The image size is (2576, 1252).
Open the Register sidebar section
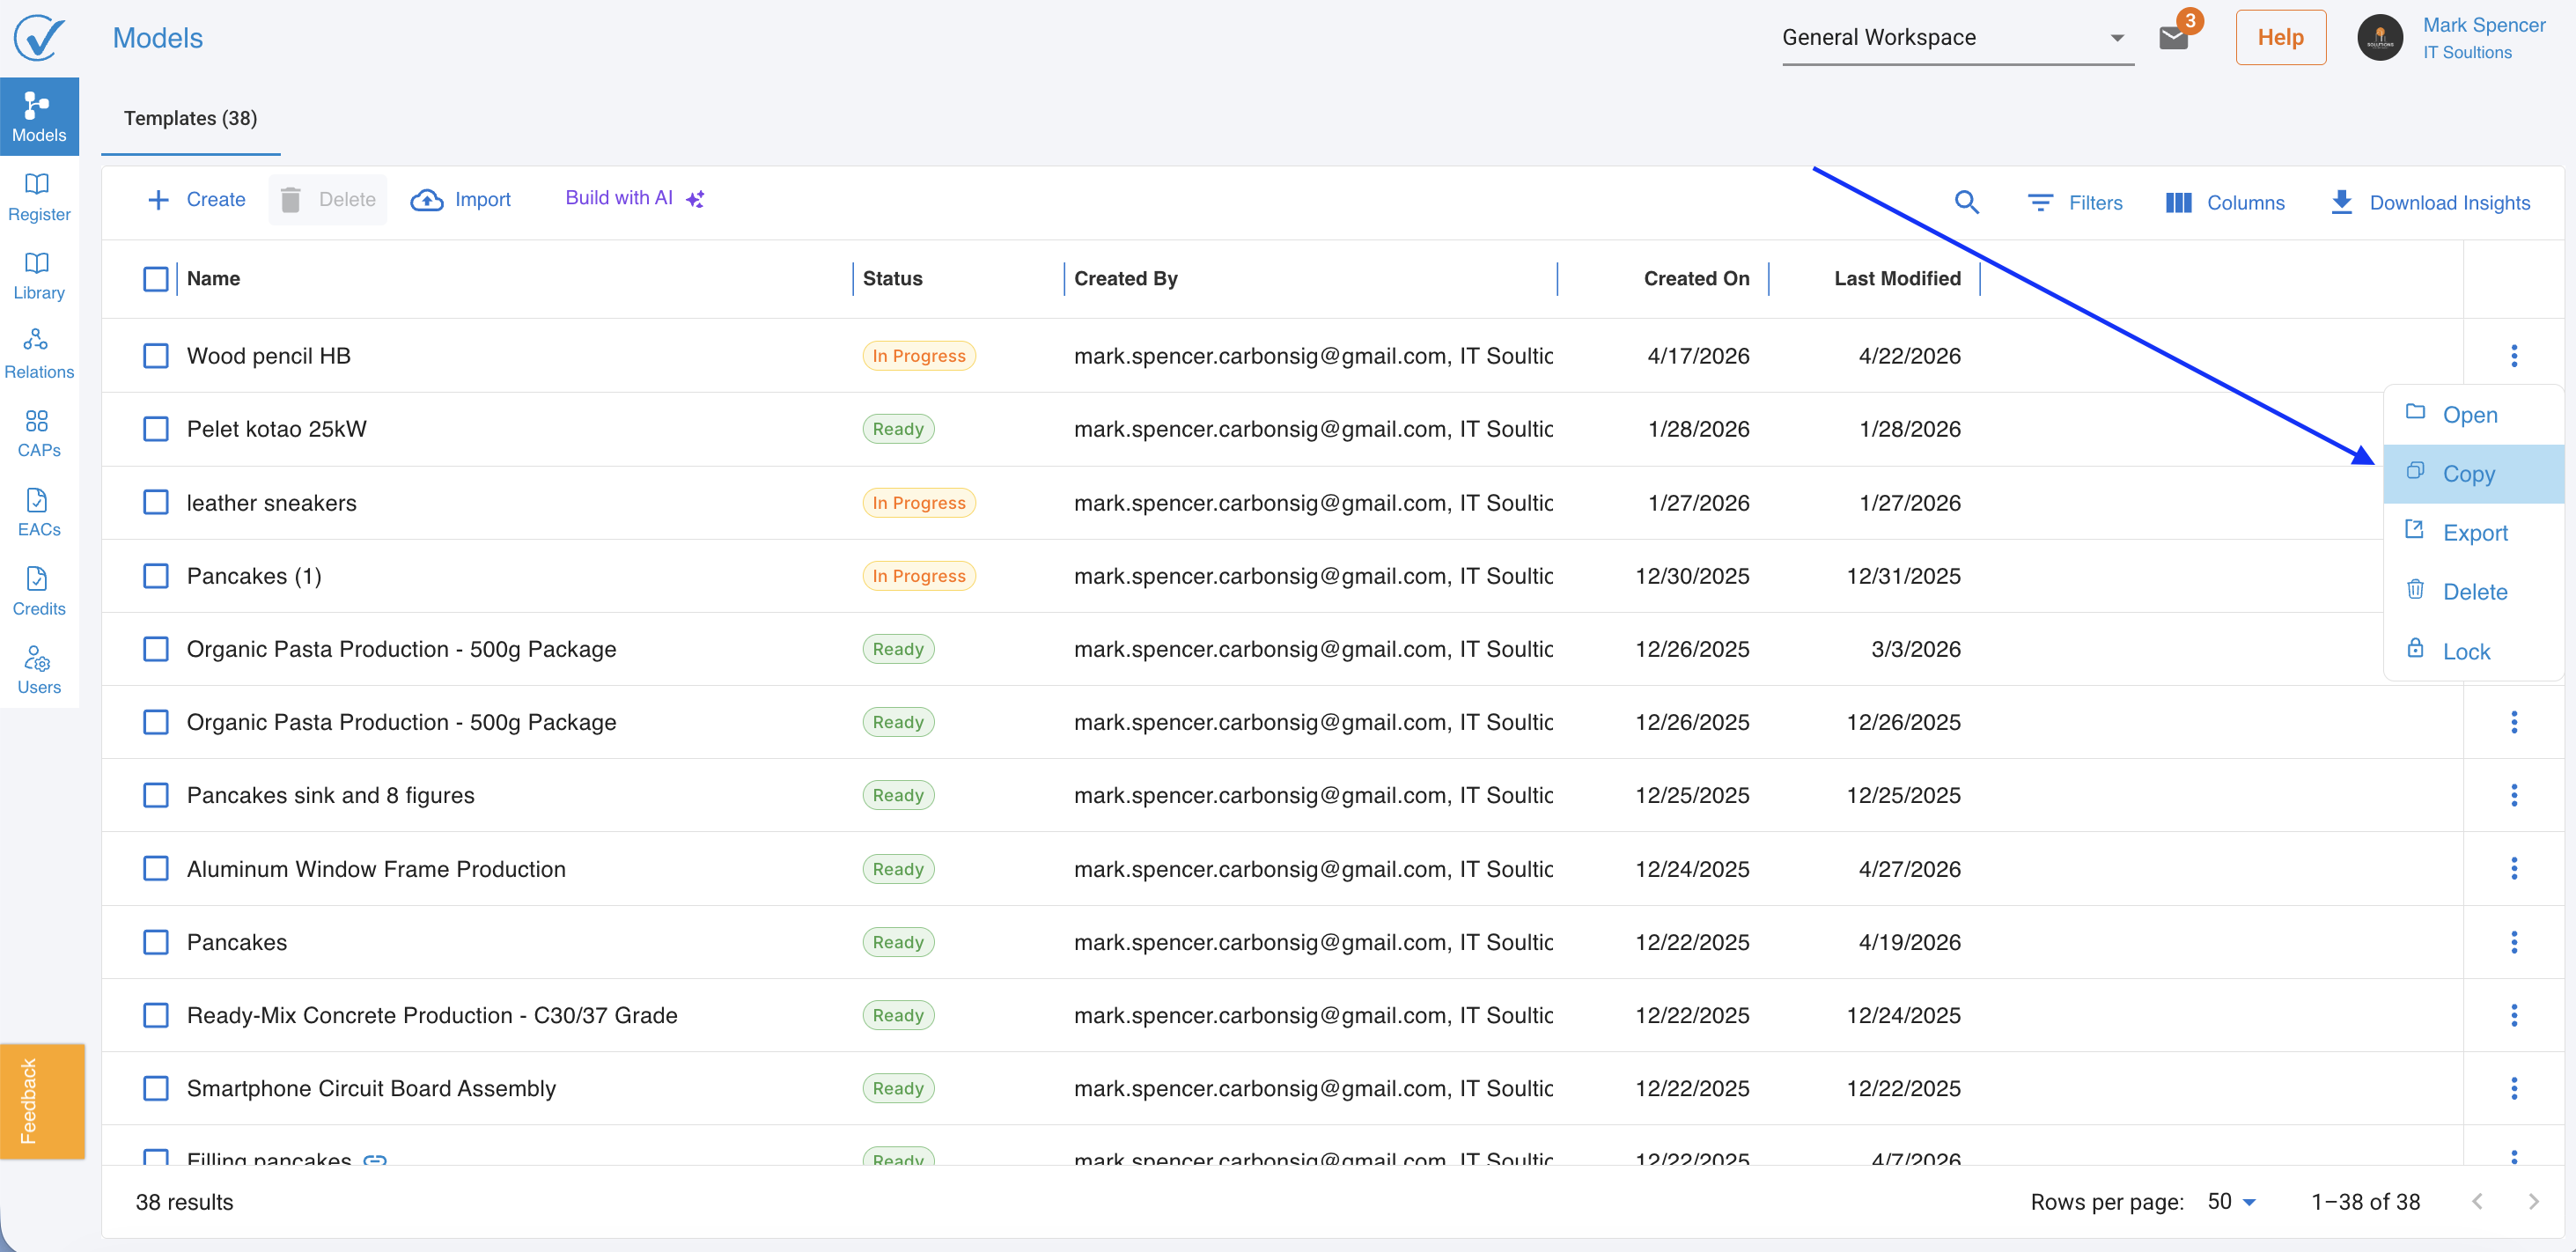click(39, 197)
